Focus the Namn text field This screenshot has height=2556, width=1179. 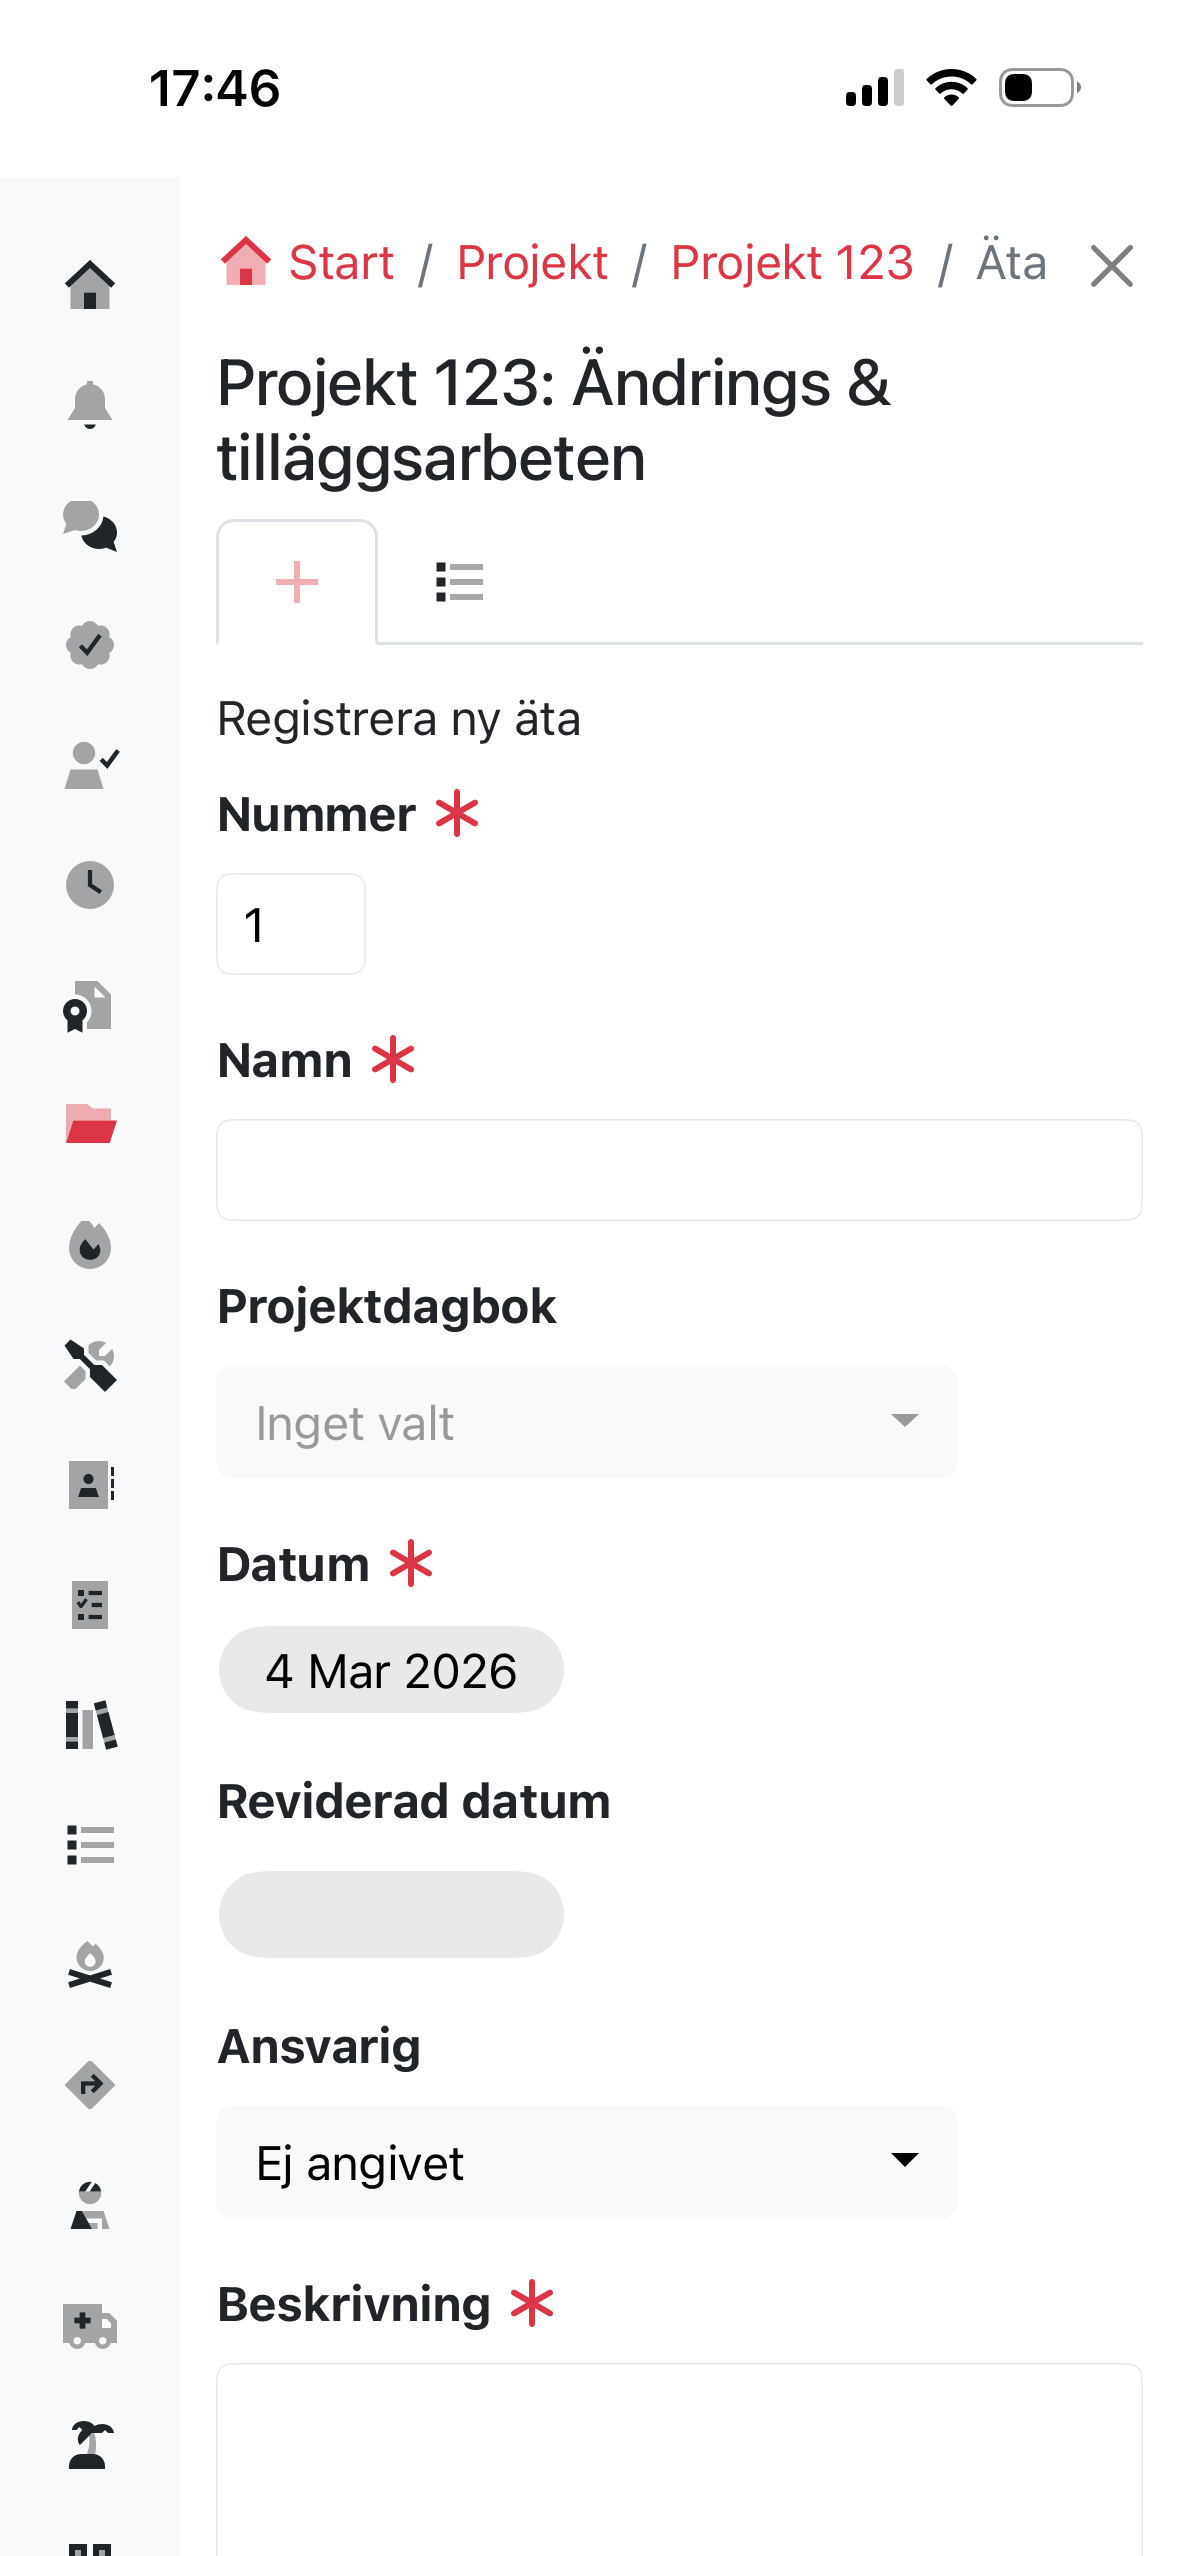click(679, 1170)
